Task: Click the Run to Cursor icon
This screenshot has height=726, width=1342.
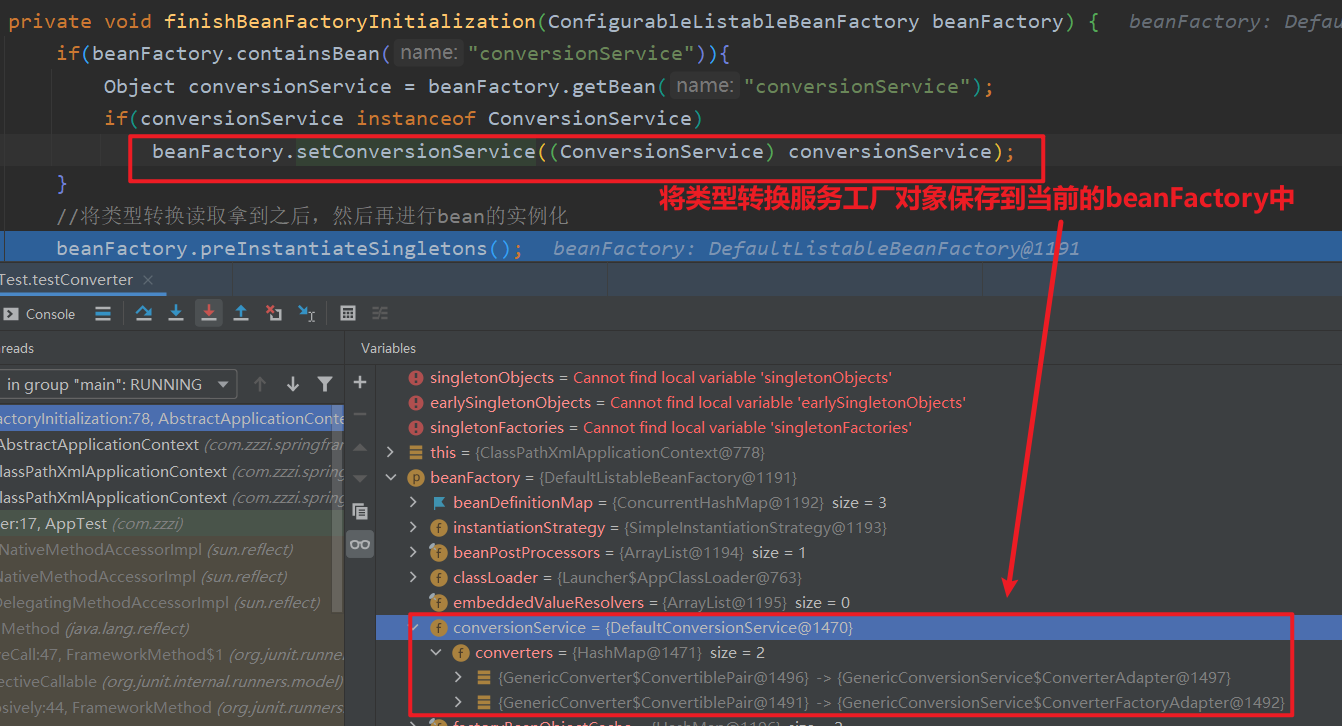Action: (x=306, y=313)
